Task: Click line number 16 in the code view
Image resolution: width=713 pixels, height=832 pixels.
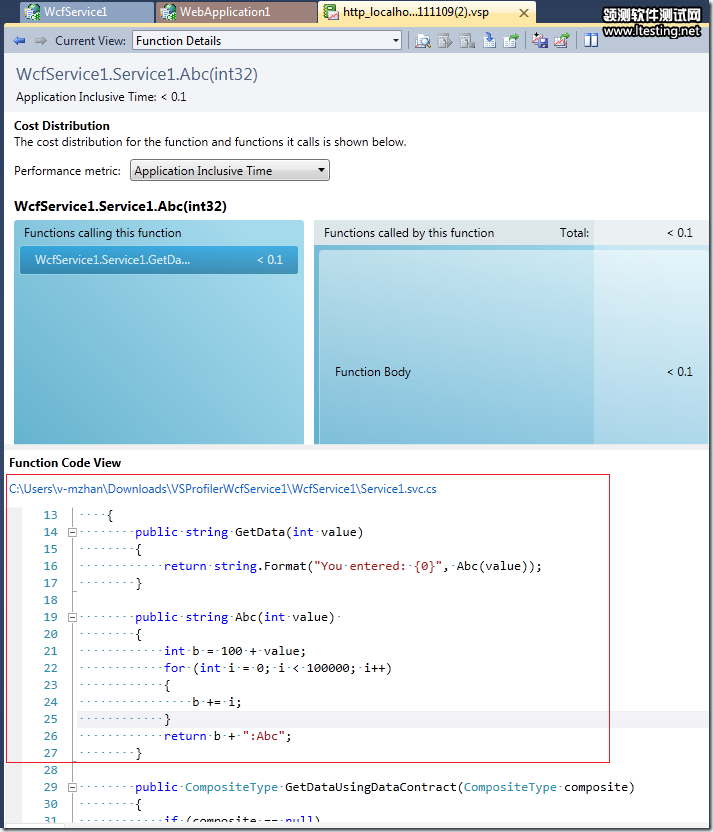Action: (x=50, y=566)
